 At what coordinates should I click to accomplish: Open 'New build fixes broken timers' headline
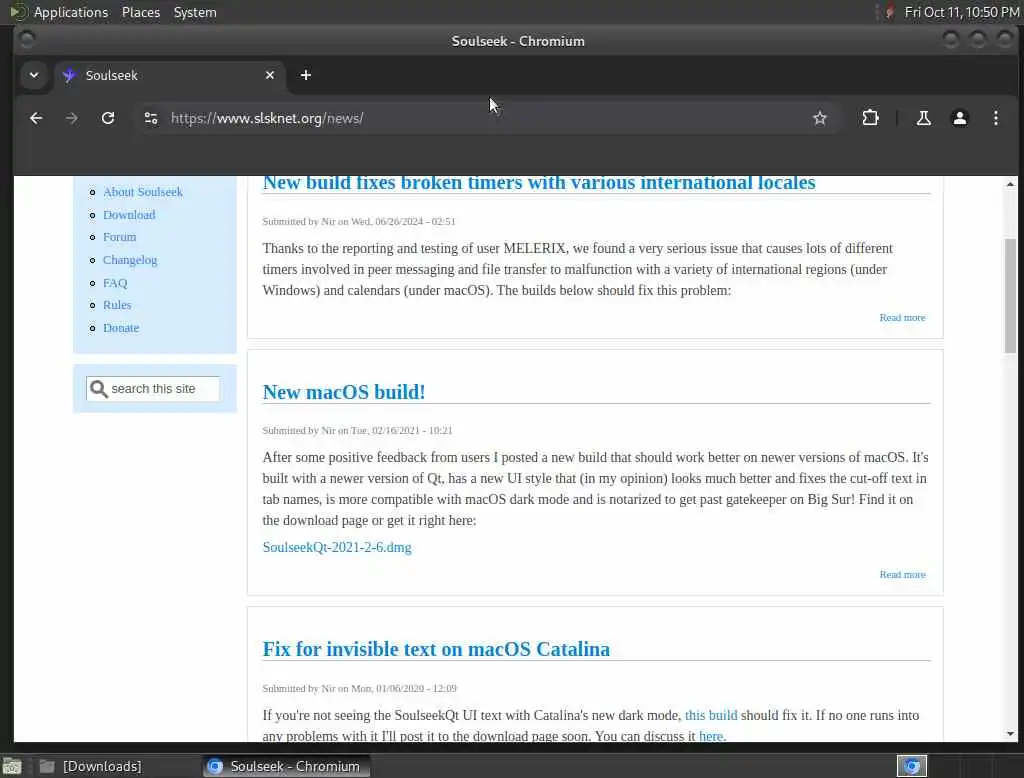(x=539, y=183)
